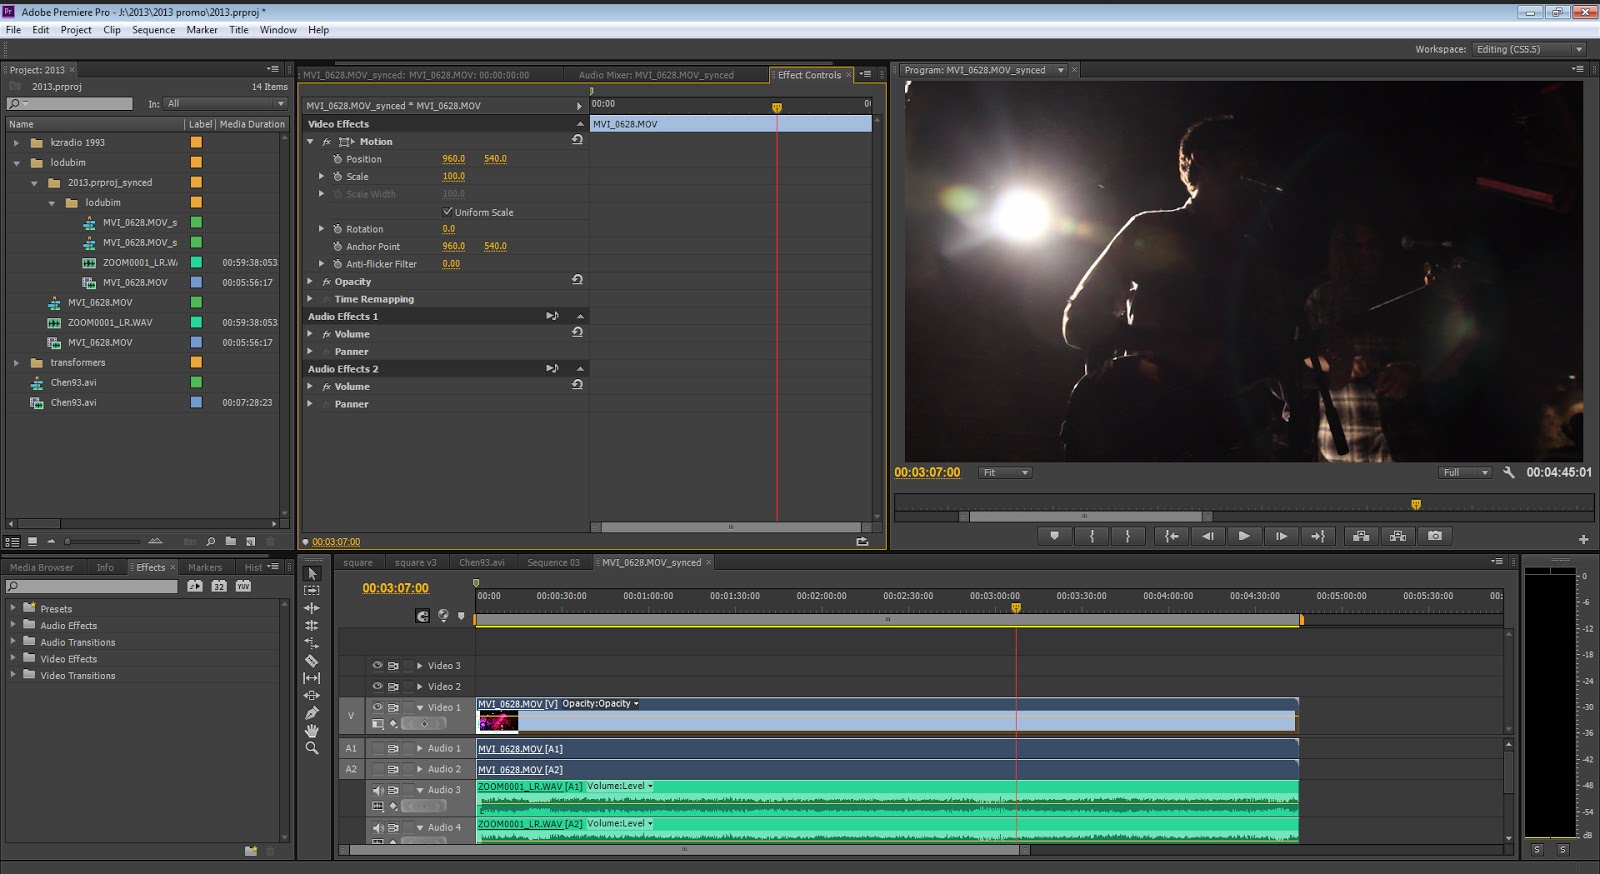
Task: Open the Sequence menu
Action: (x=153, y=30)
